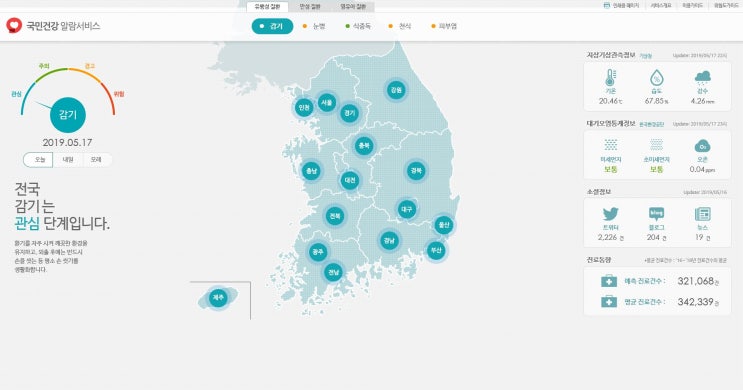Open the 이용가이드 link
This screenshot has width=743, height=390.
pyautogui.click(x=692, y=6)
